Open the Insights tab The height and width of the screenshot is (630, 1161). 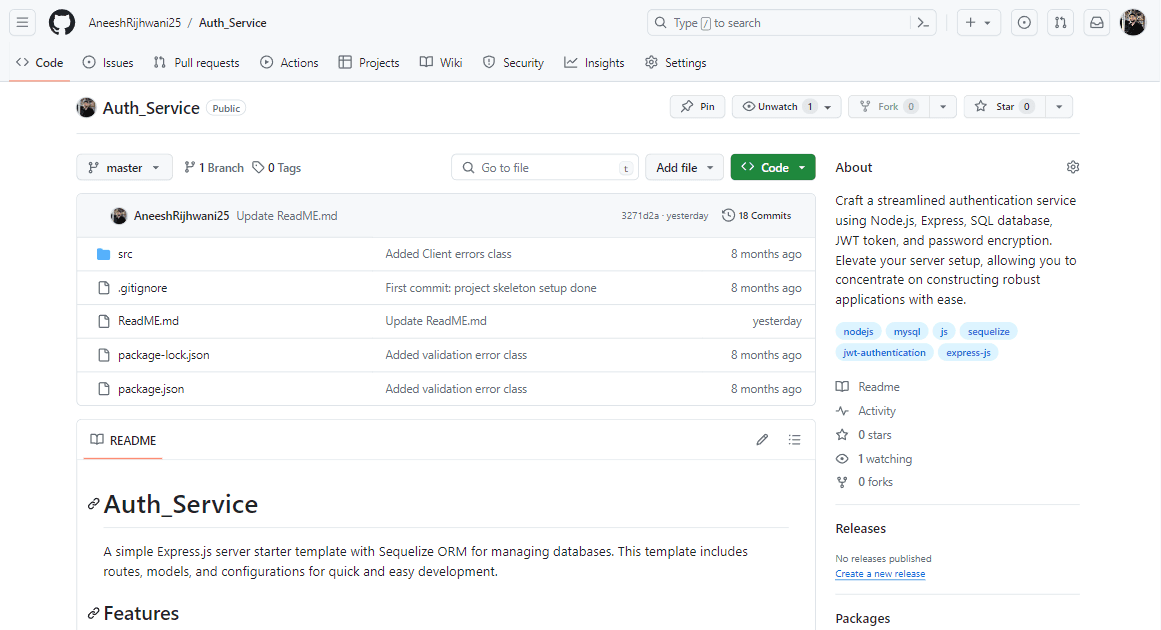click(x=594, y=63)
